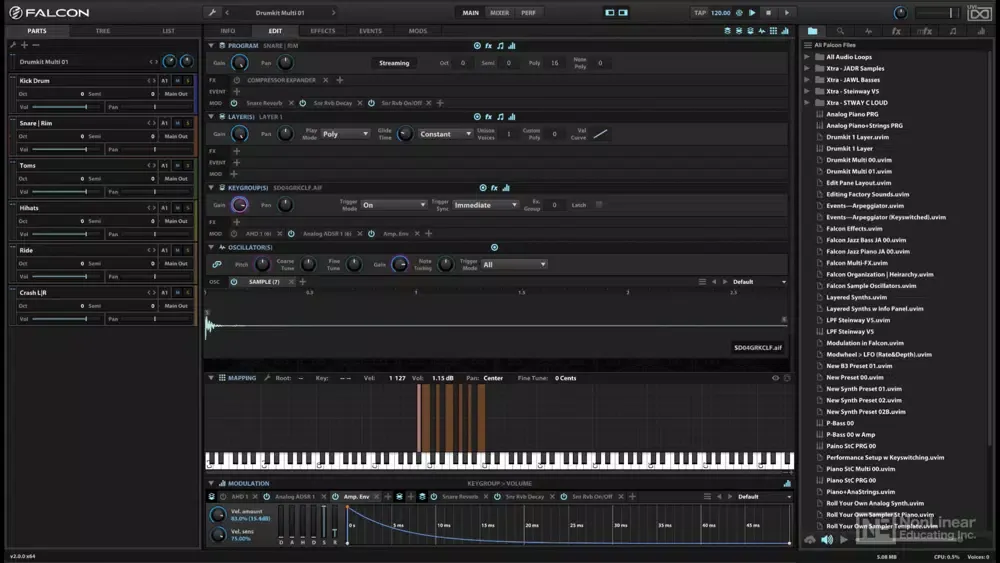
Task: Remove a part with the minus icon
Action: coord(36,45)
